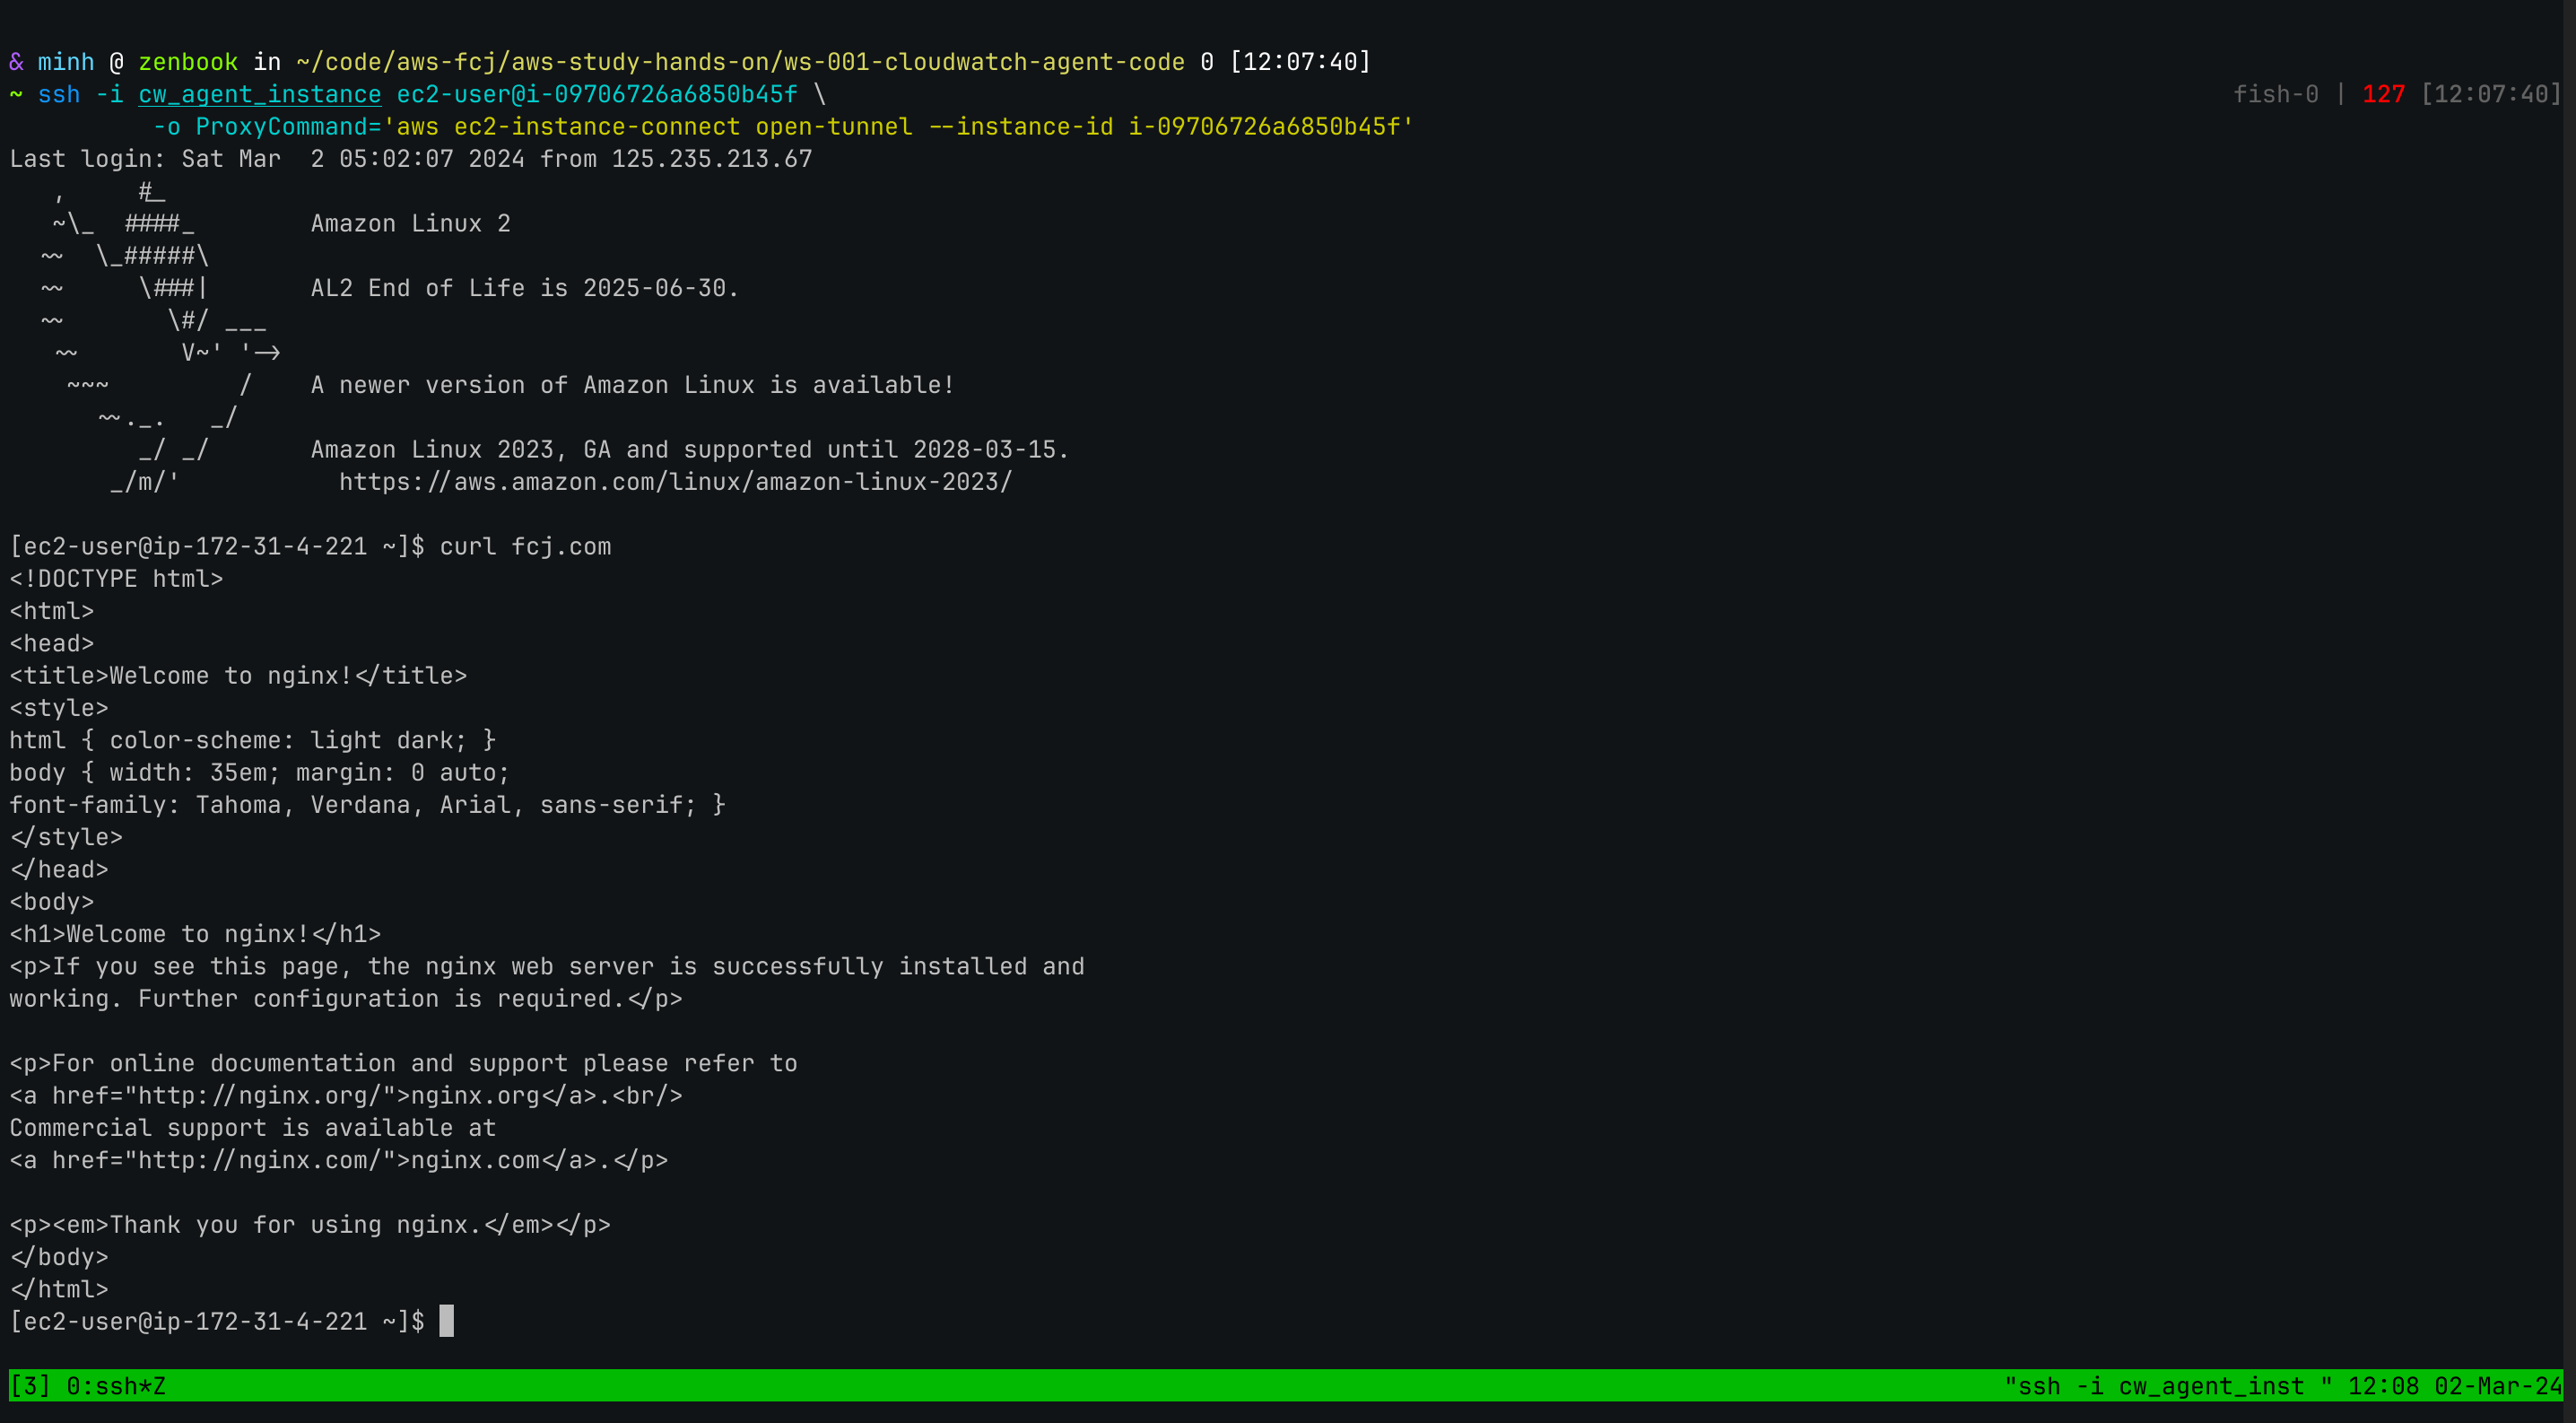Click the underlined cw_agent_instance key file path
The width and height of the screenshot is (2576, 1423).
point(260,94)
